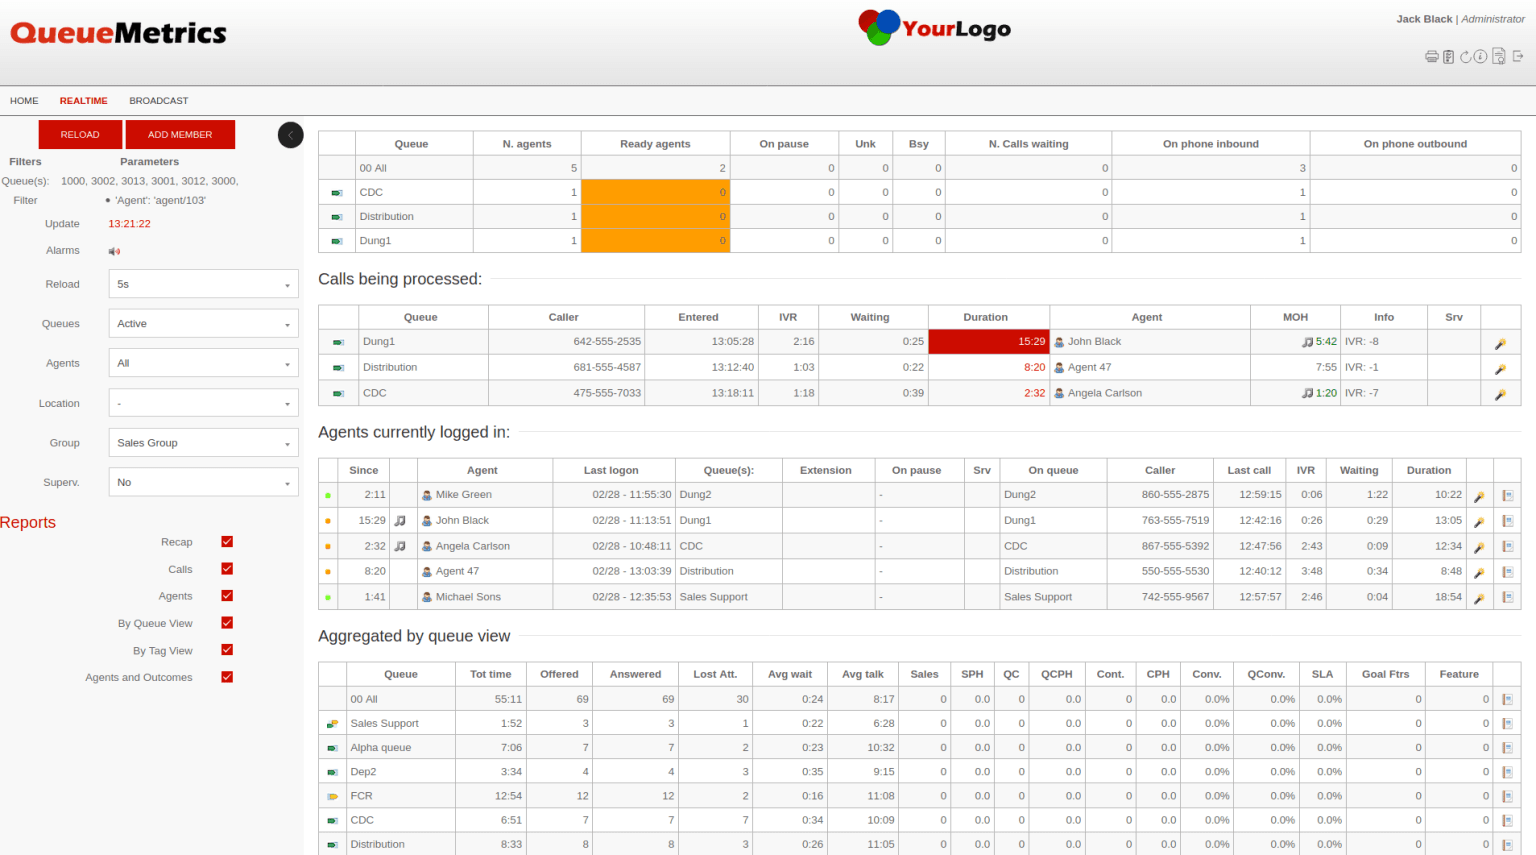This screenshot has width=1536, height=855.
Task: Open the checklist clipboard icon in header
Action: pyautogui.click(x=1448, y=57)
